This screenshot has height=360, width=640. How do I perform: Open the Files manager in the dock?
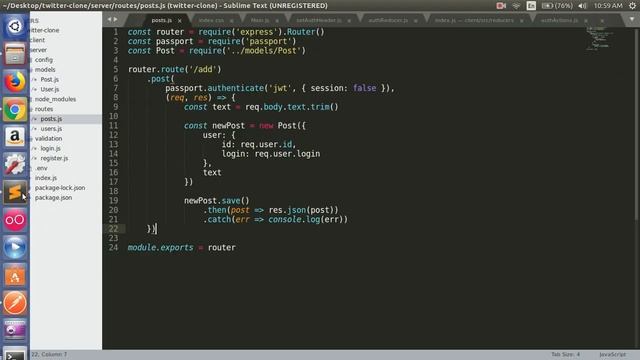tap(15, 54)
